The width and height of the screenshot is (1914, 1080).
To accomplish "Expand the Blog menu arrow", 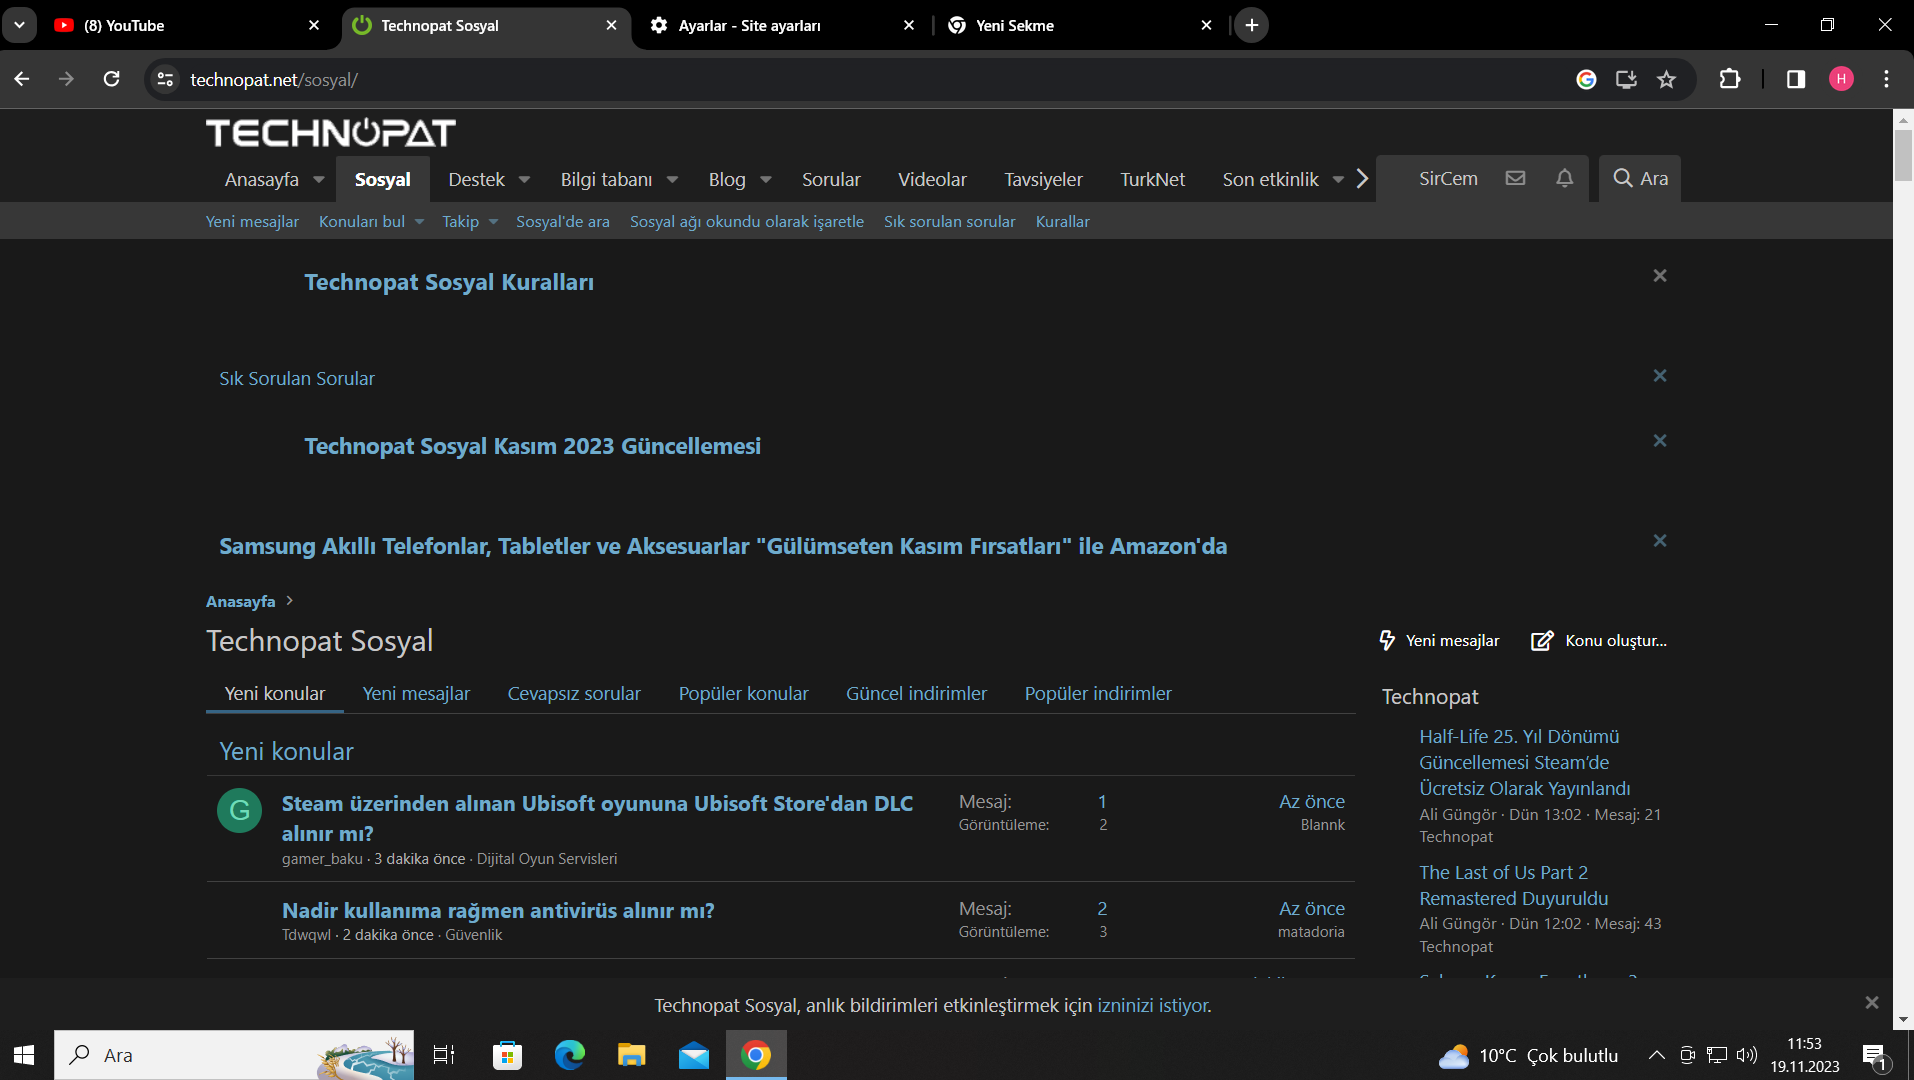I will tap(766, 180).
